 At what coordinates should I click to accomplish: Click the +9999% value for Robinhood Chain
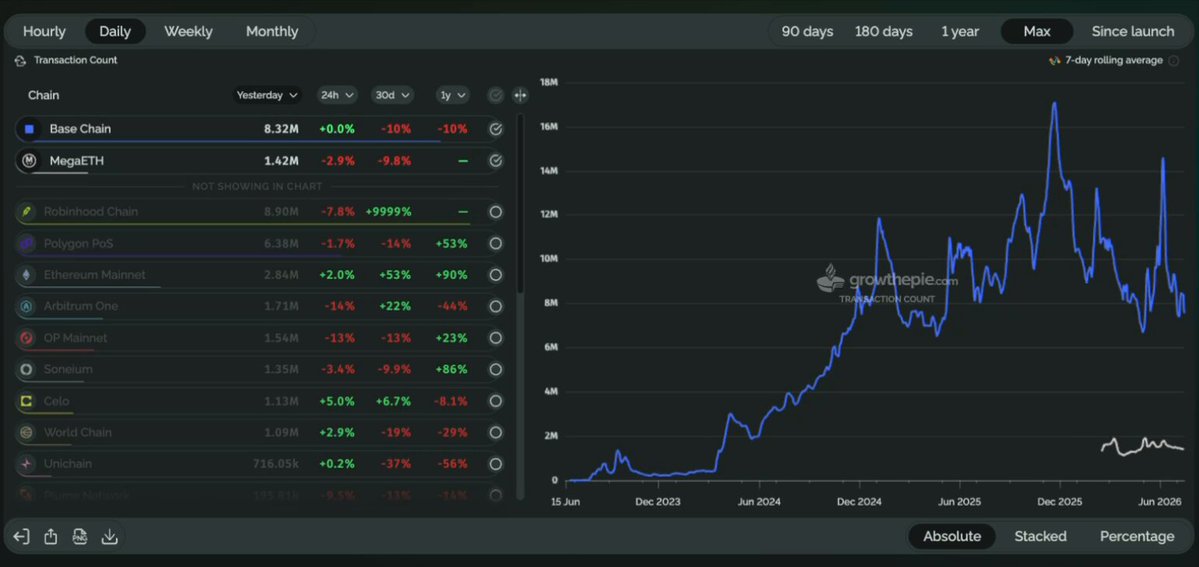coord(388,211)
